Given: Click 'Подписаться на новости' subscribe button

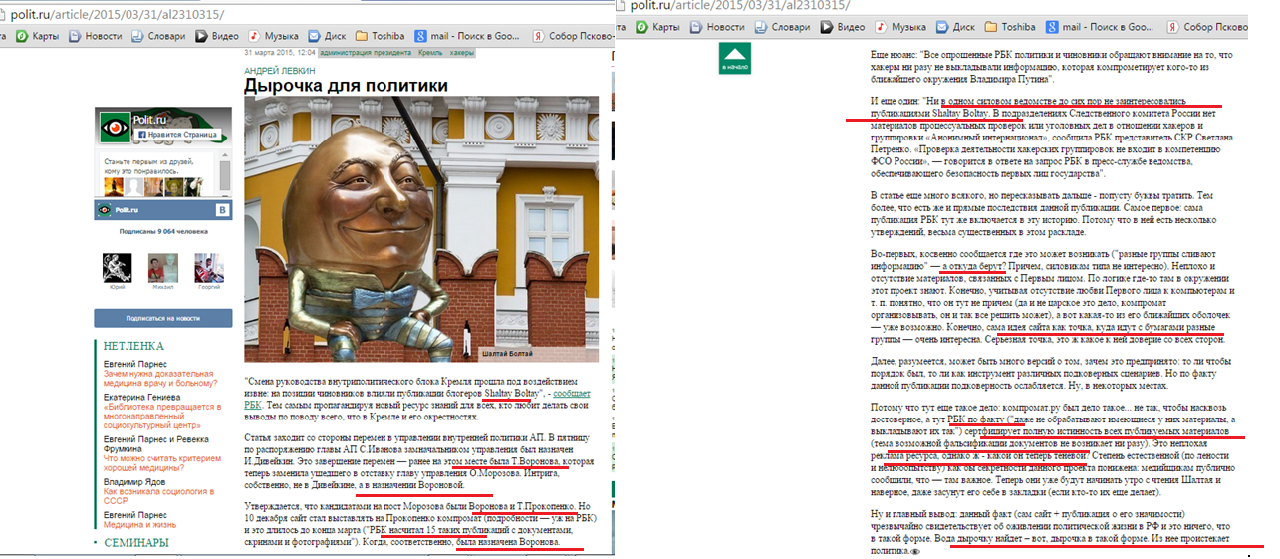Looking at the screenshot, I should click(165, 318).
